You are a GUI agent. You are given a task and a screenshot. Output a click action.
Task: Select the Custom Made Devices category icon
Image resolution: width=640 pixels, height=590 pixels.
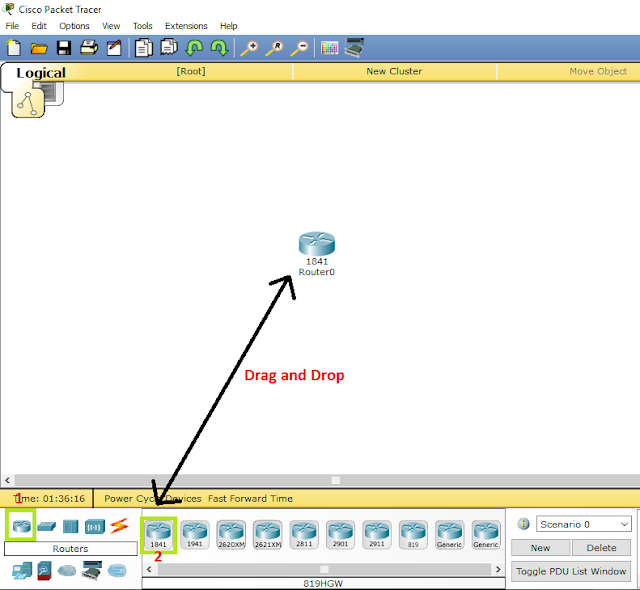(x=92, y=570)
